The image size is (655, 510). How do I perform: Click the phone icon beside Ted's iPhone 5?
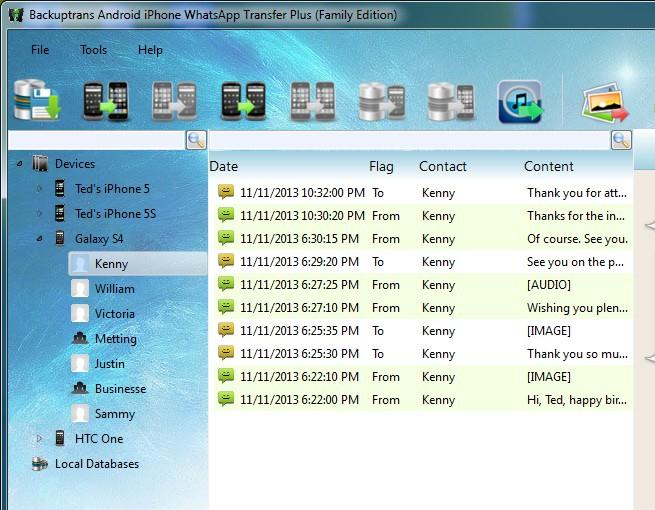point(60,188)
